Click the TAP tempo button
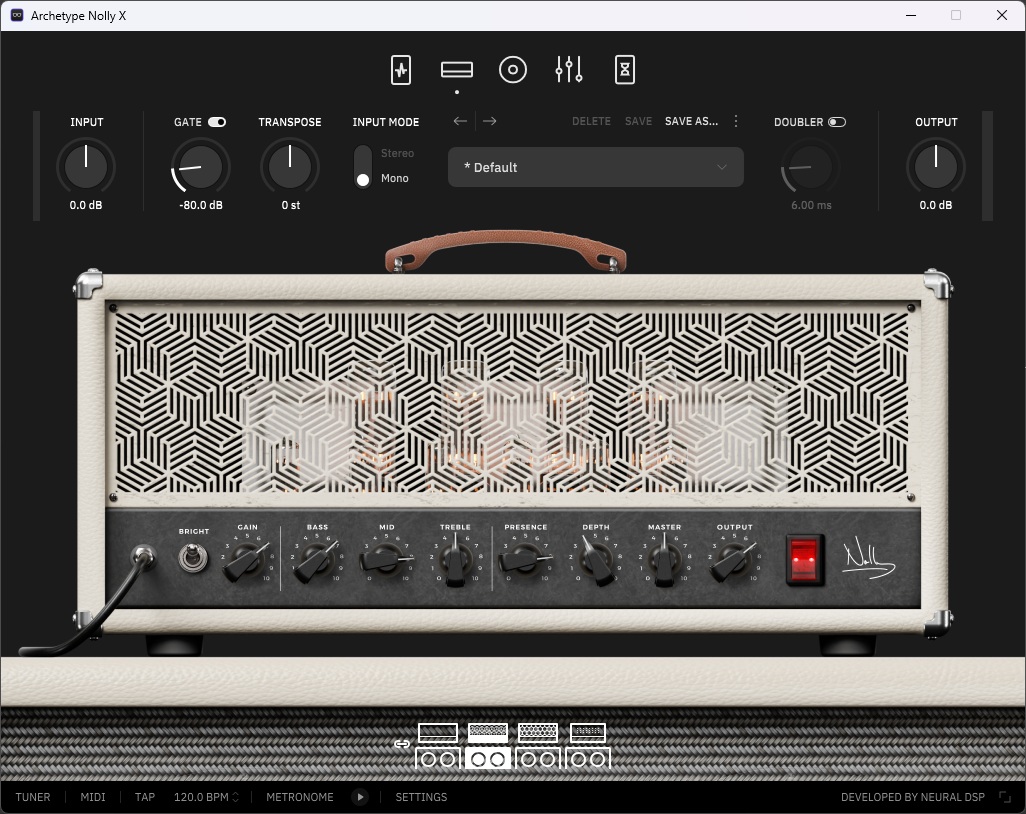 (145, 797)
